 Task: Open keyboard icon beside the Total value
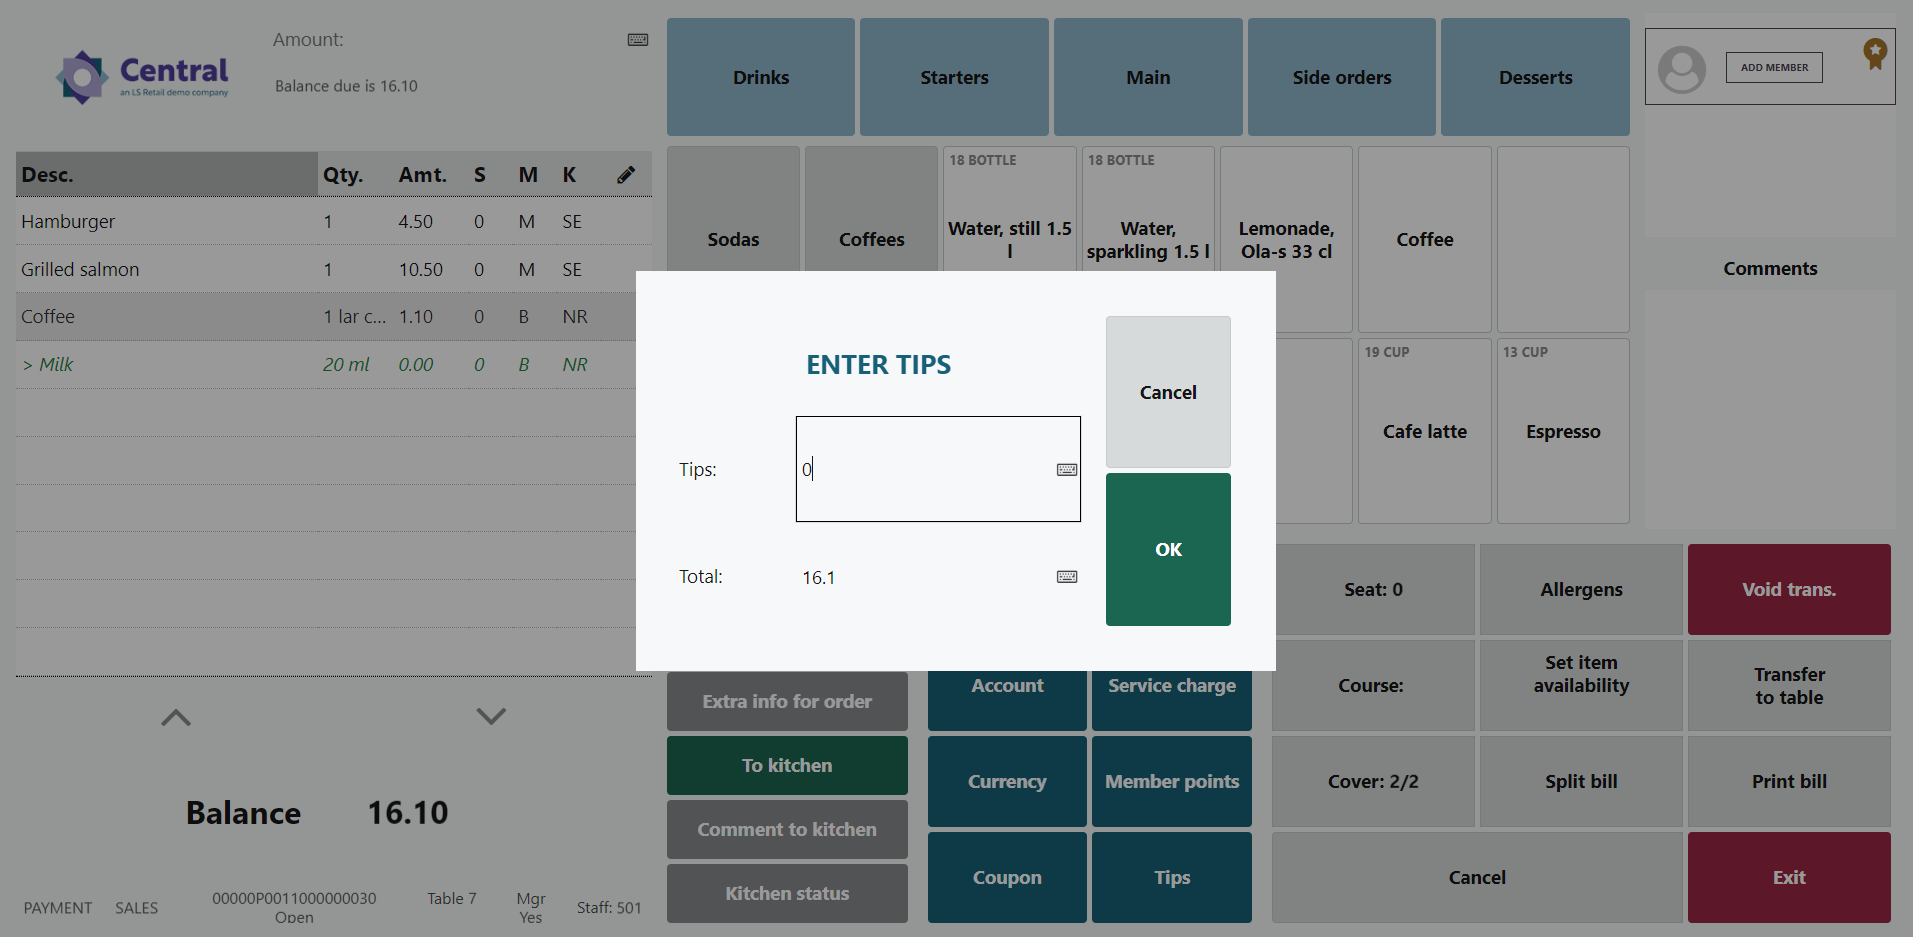pyautogui.click(x=1067, y=577)
